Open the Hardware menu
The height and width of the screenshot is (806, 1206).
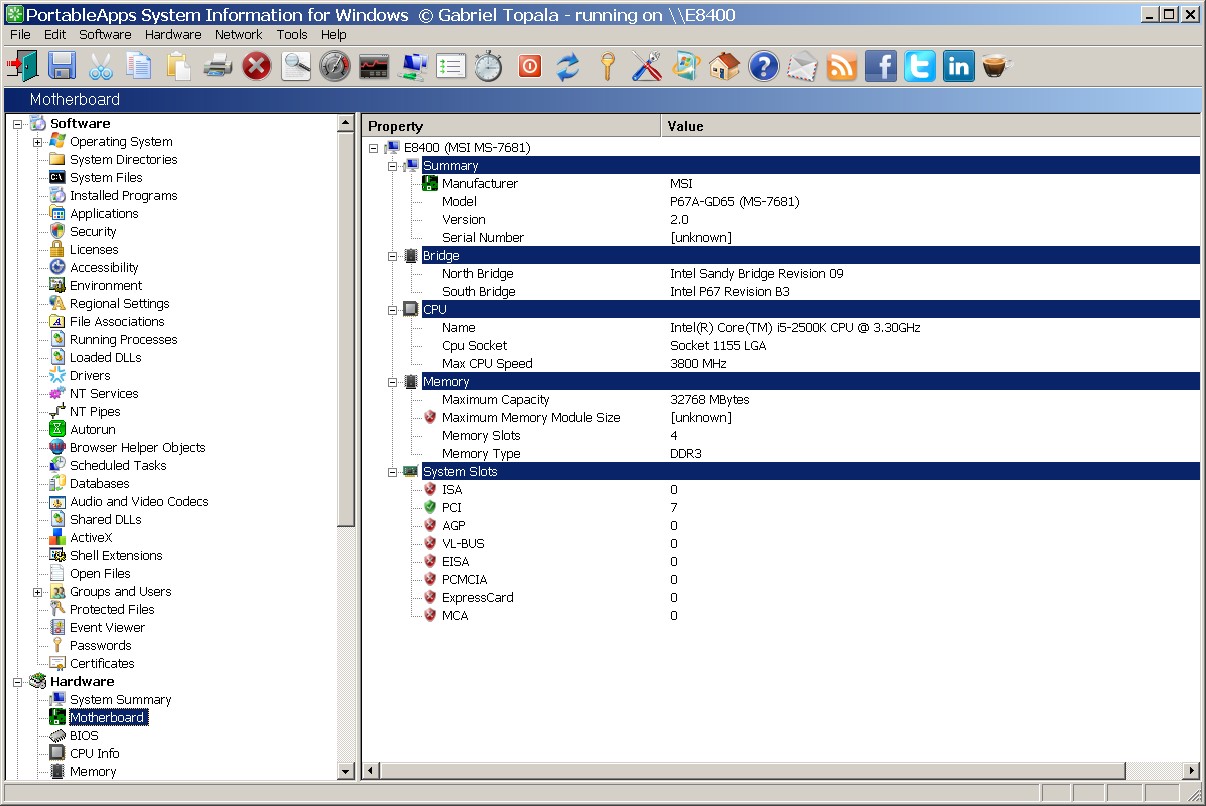coord(173,34)
